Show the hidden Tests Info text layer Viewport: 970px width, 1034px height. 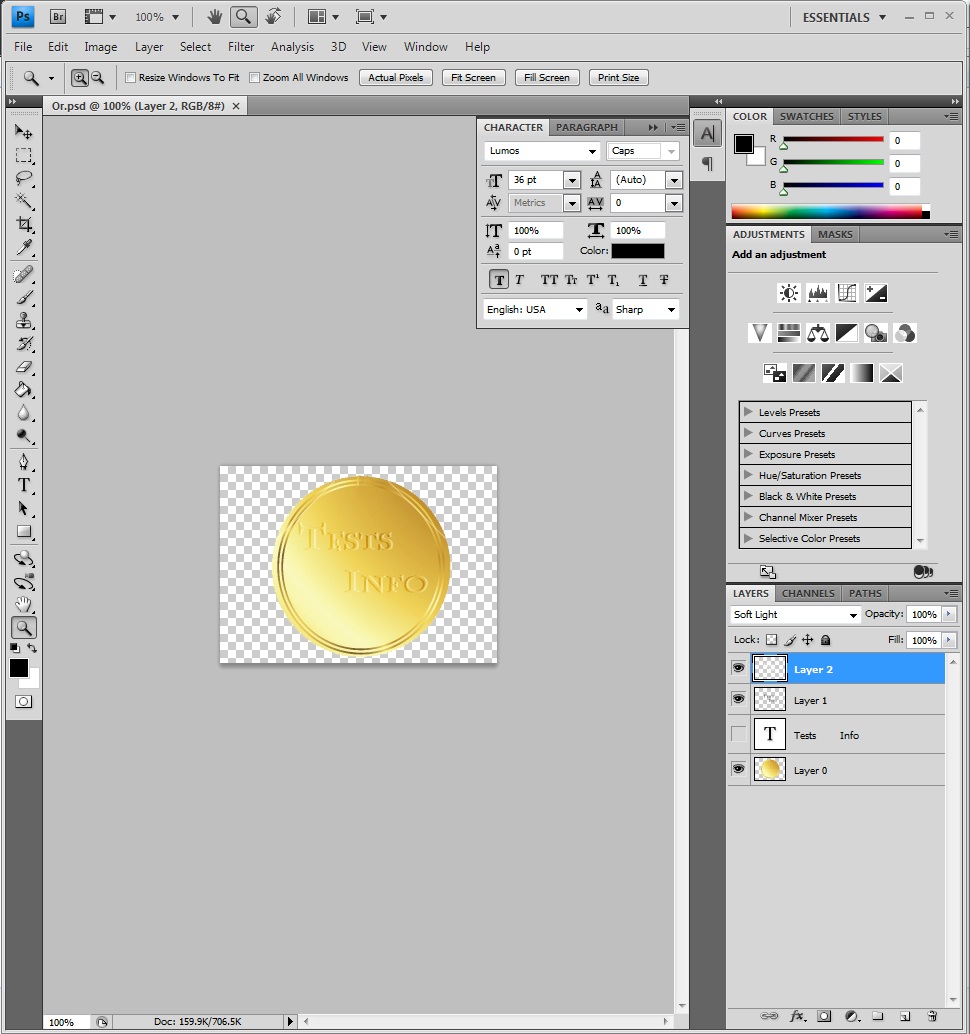point(739,735)
